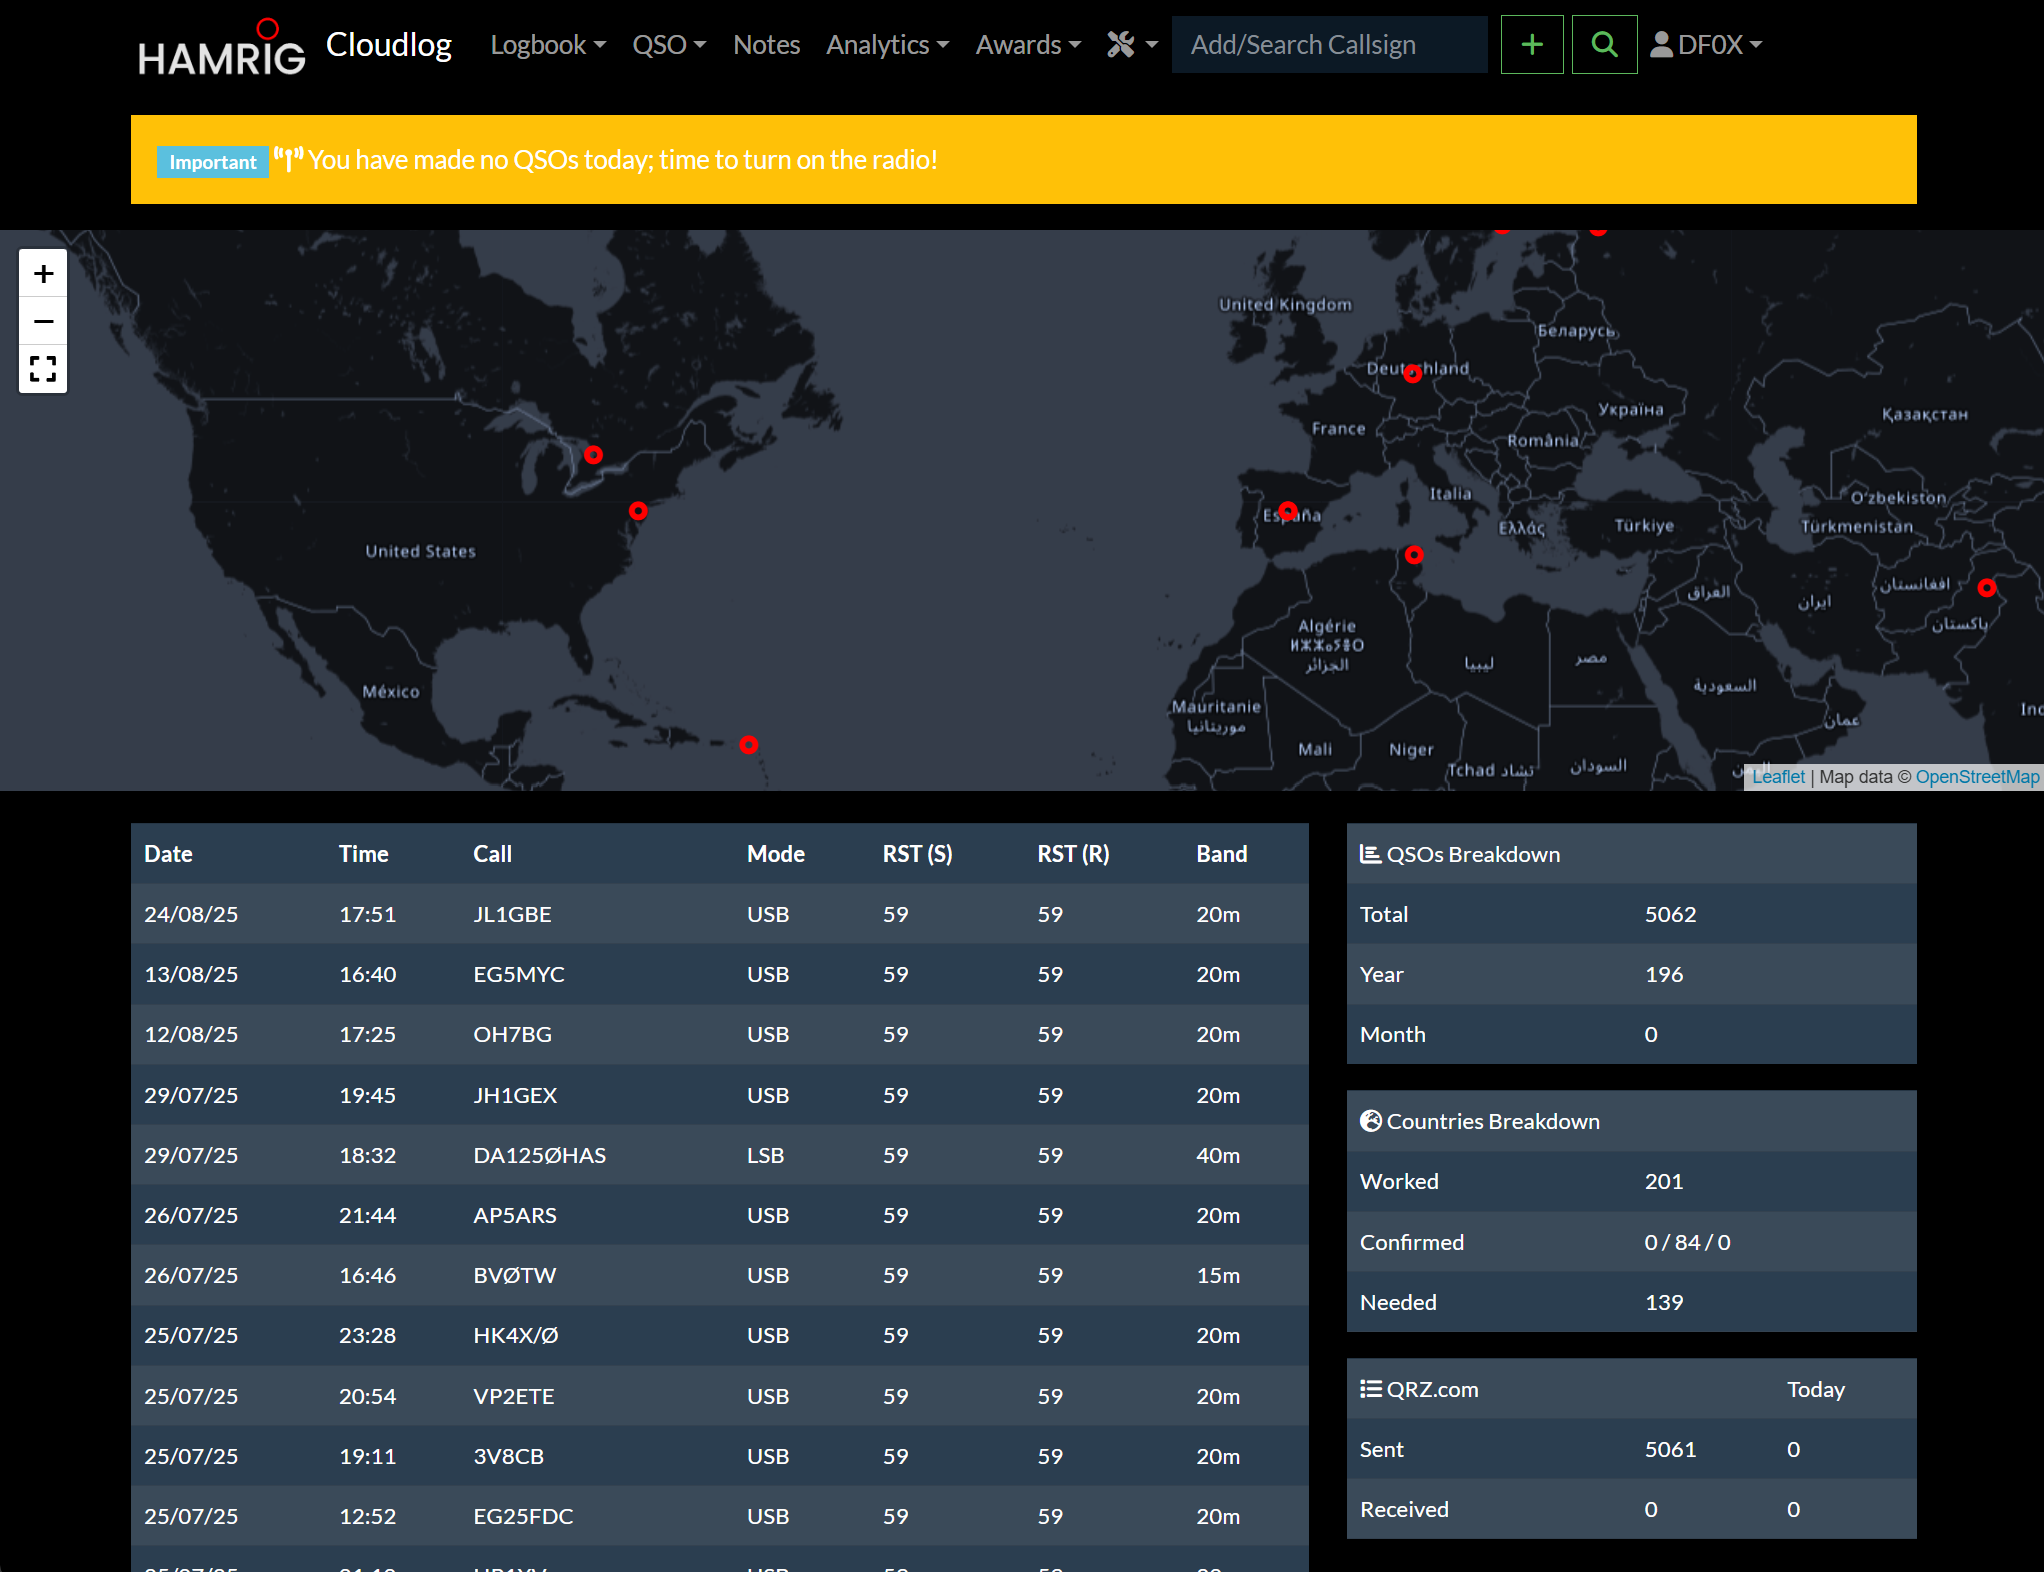Open the OpenStreetMap link
Viewport: 2044px width, 1572px height.
pyautogui.click(x=1977, y=777)
